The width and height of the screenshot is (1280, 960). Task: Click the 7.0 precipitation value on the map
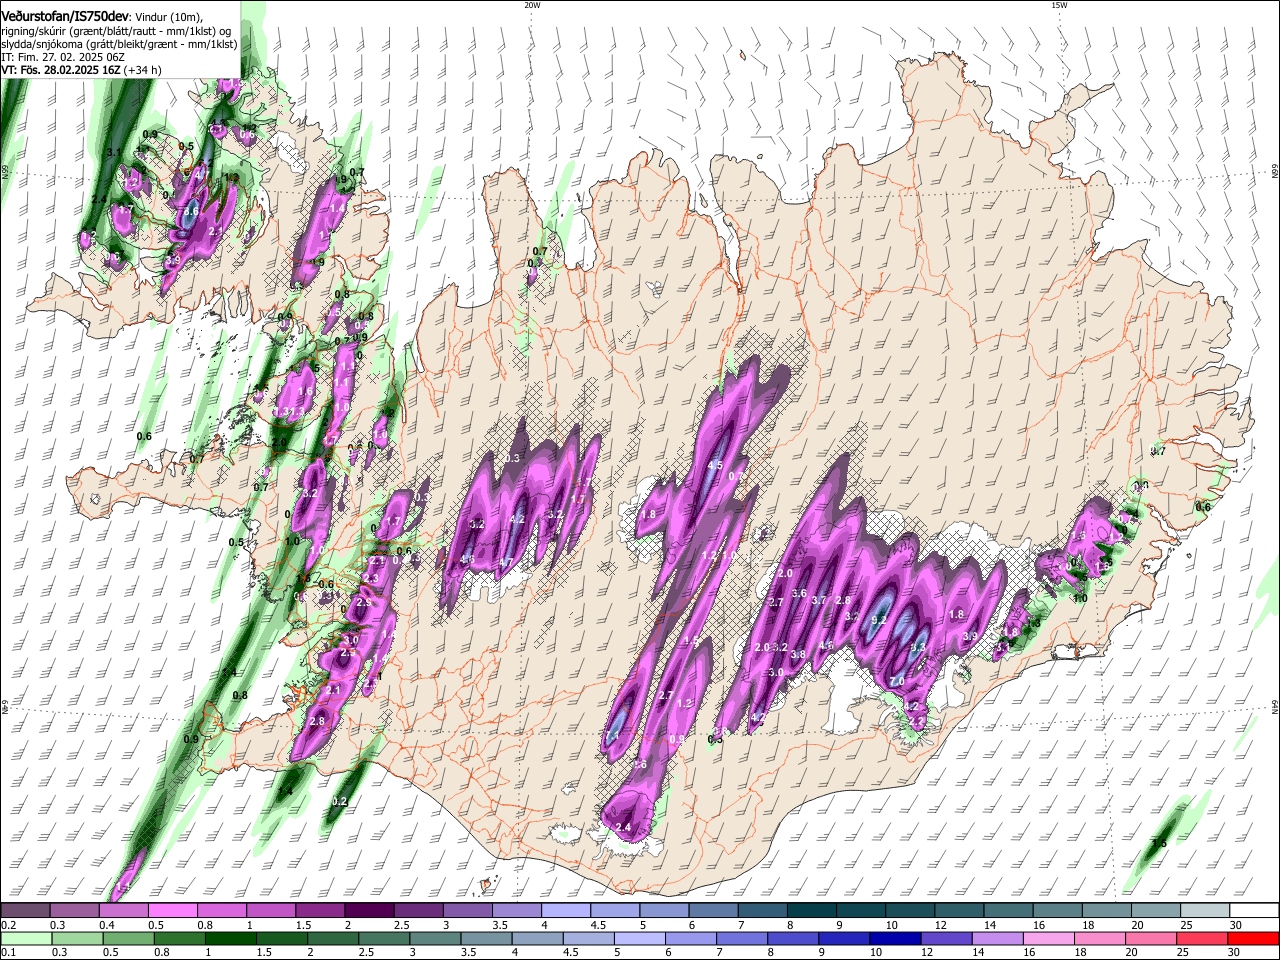click(897, 681)
